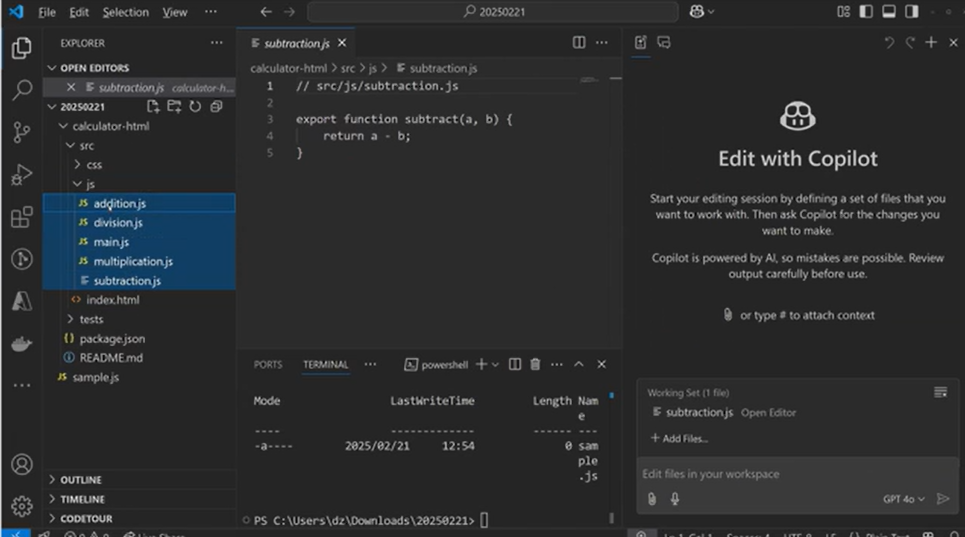Open package.json file
Image resolution: width=965 pixels, height=537 pixels.
[112, 339]
